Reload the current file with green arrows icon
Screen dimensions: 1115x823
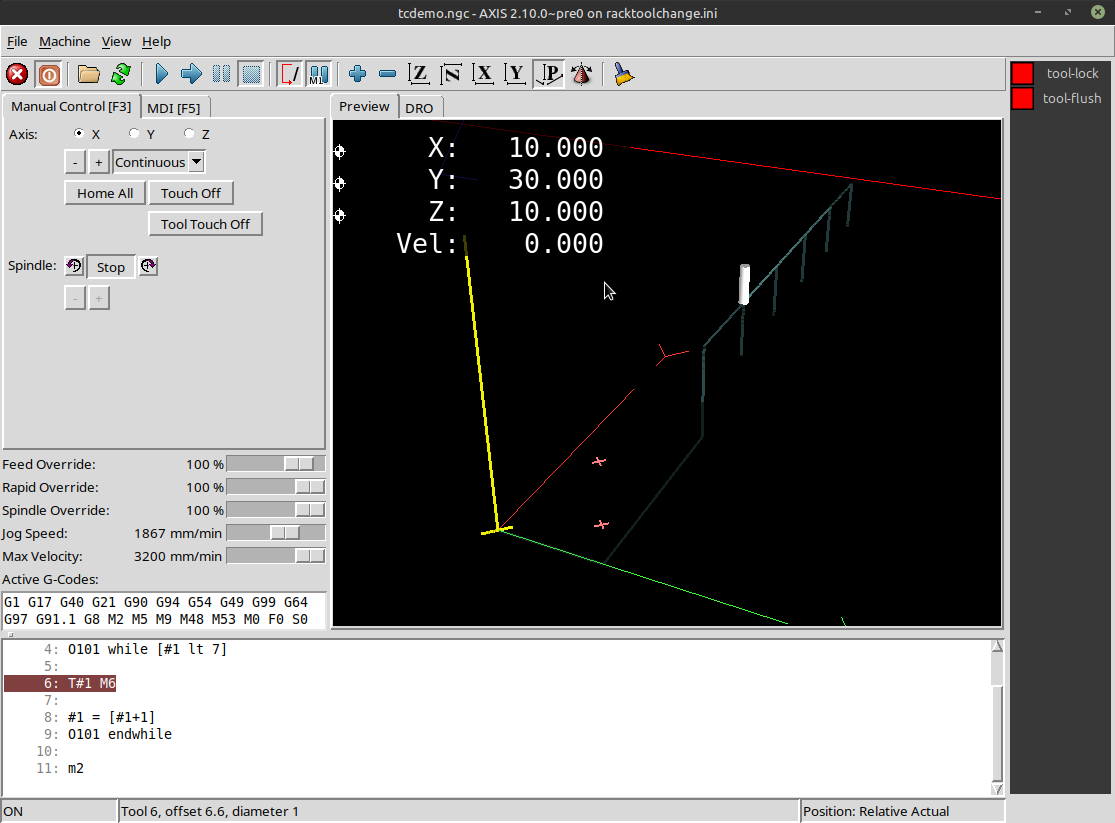point(121,74)
